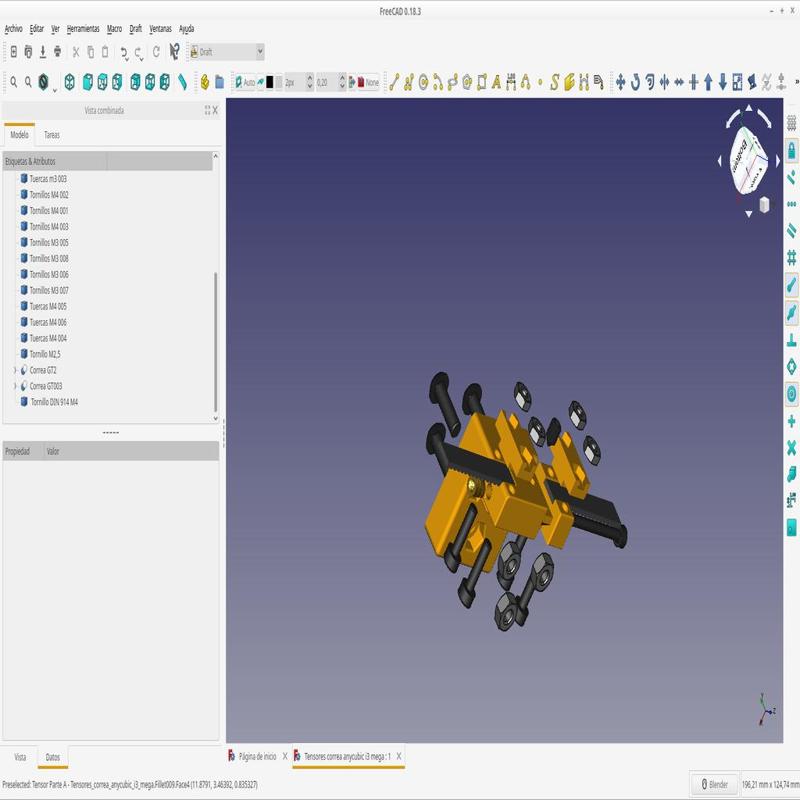This screenshot has height=800, width=800.
Task: Create a Part with yellow part icon
Action: [x=205, y=82]
